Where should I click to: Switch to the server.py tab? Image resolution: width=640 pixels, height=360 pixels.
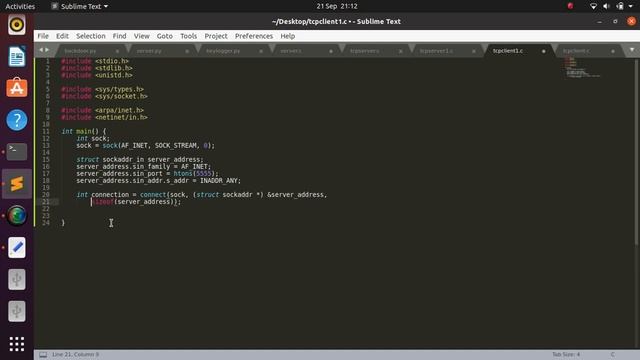click(x=149, y=51)
